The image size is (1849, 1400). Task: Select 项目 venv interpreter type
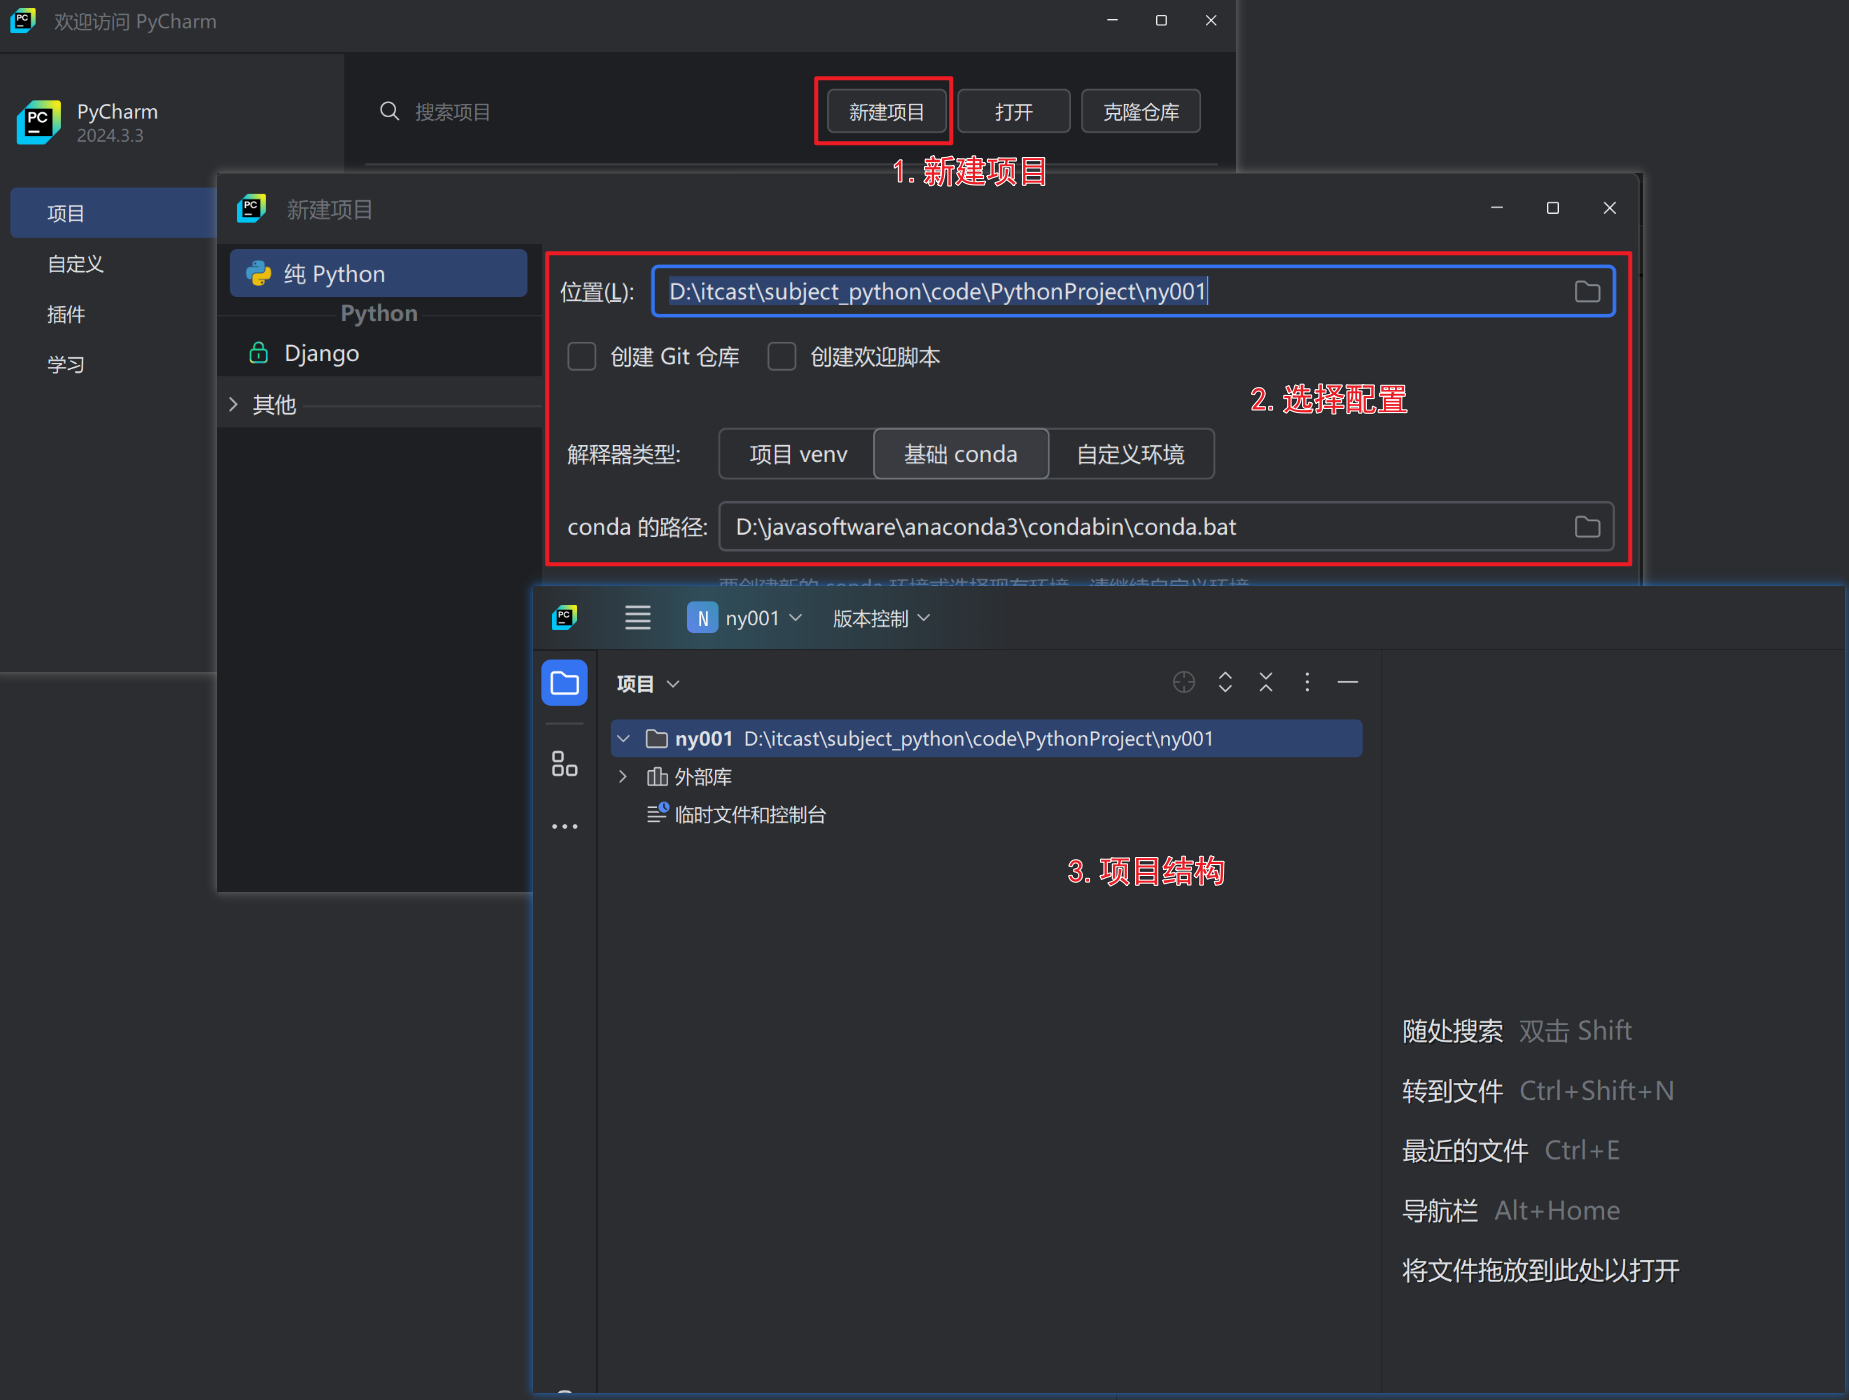pos(797,454)
